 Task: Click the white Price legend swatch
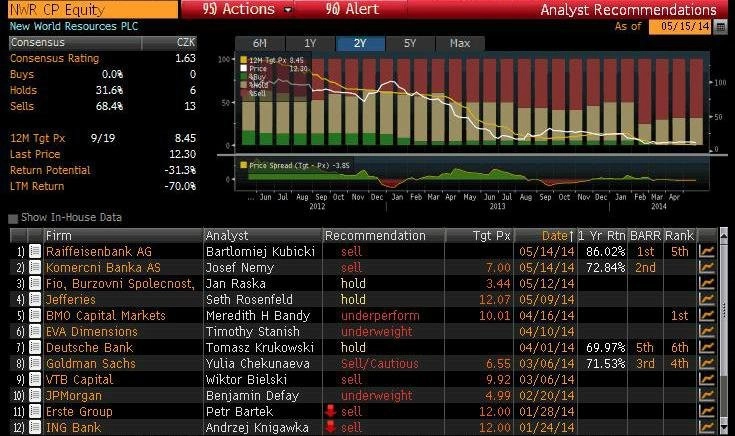tap(243, 68)
